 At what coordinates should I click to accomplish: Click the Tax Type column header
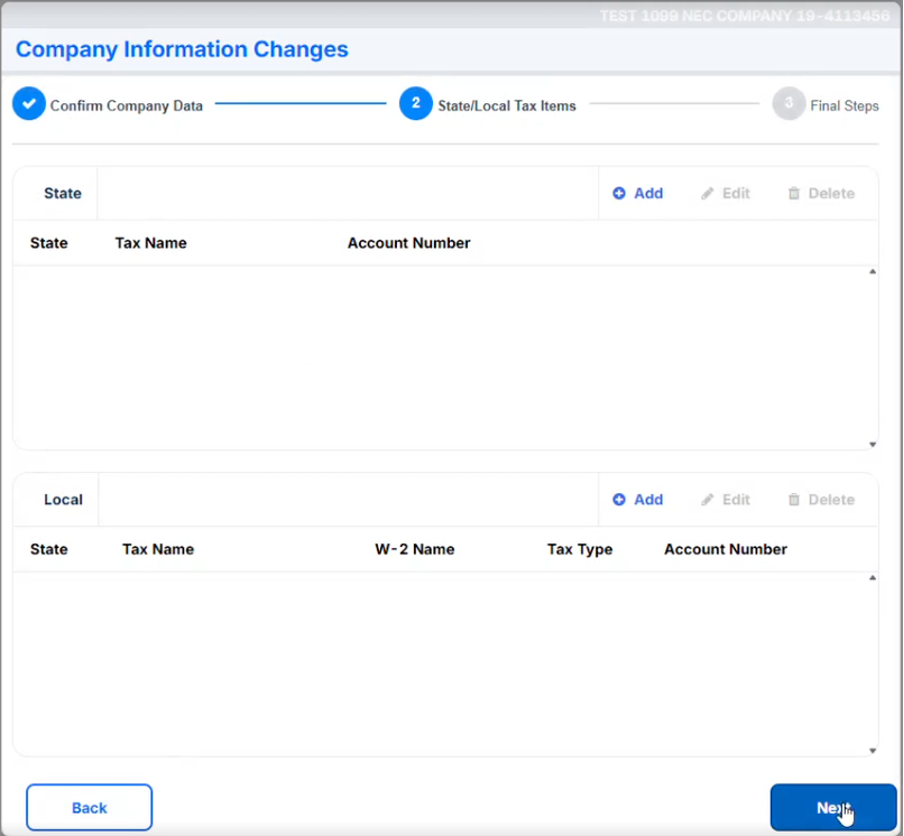coord(580,549)
